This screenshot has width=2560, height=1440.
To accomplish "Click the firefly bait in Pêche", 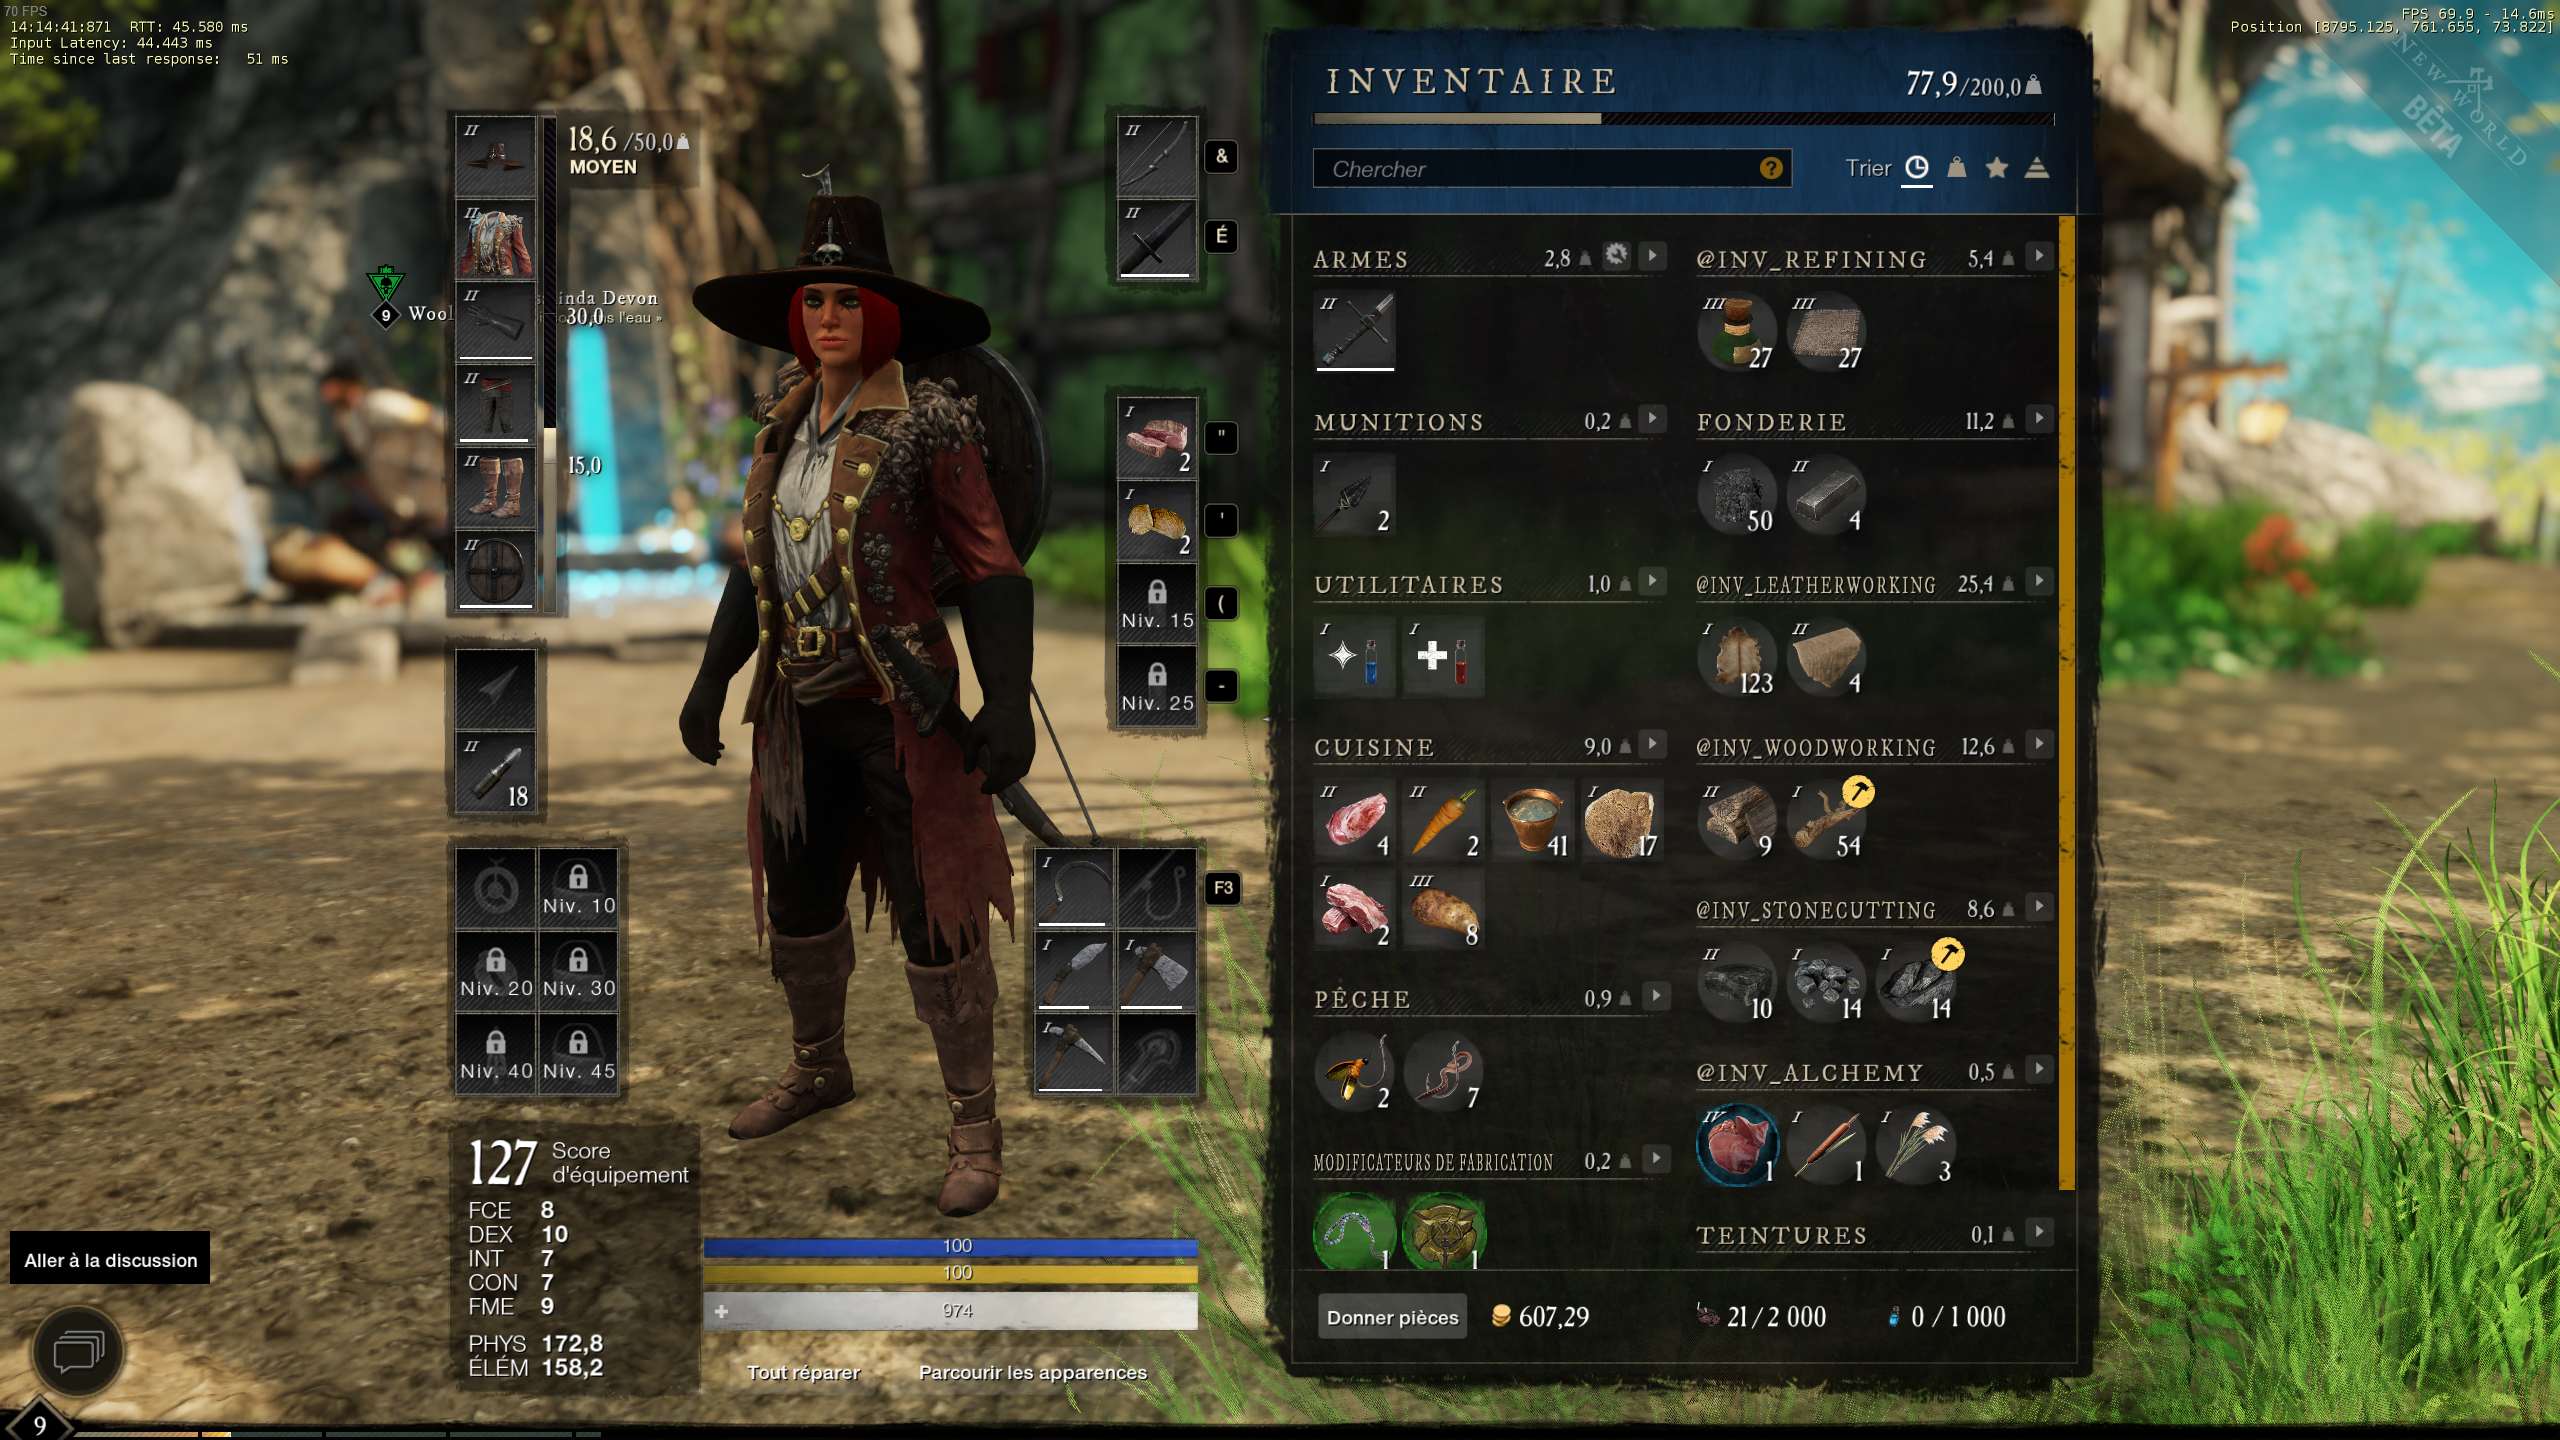I will (x=1354, y=1071).
